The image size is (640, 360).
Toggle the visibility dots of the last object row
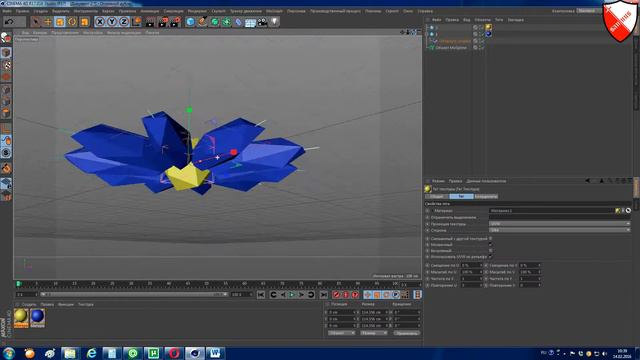tap(481, 47)
